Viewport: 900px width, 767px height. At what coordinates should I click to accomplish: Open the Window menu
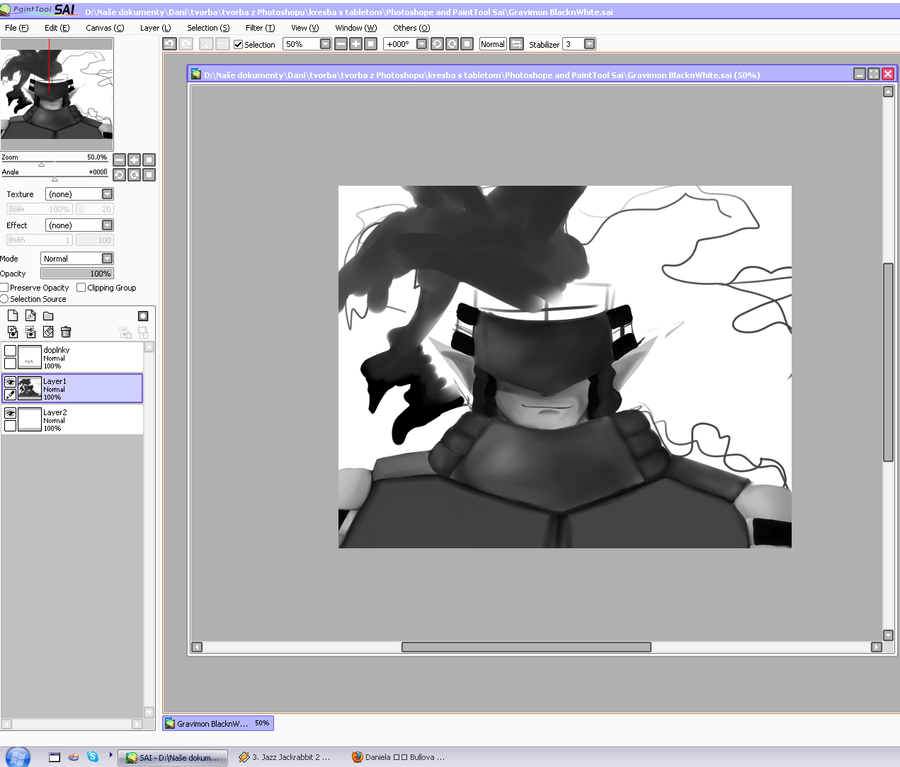(356, 28)
